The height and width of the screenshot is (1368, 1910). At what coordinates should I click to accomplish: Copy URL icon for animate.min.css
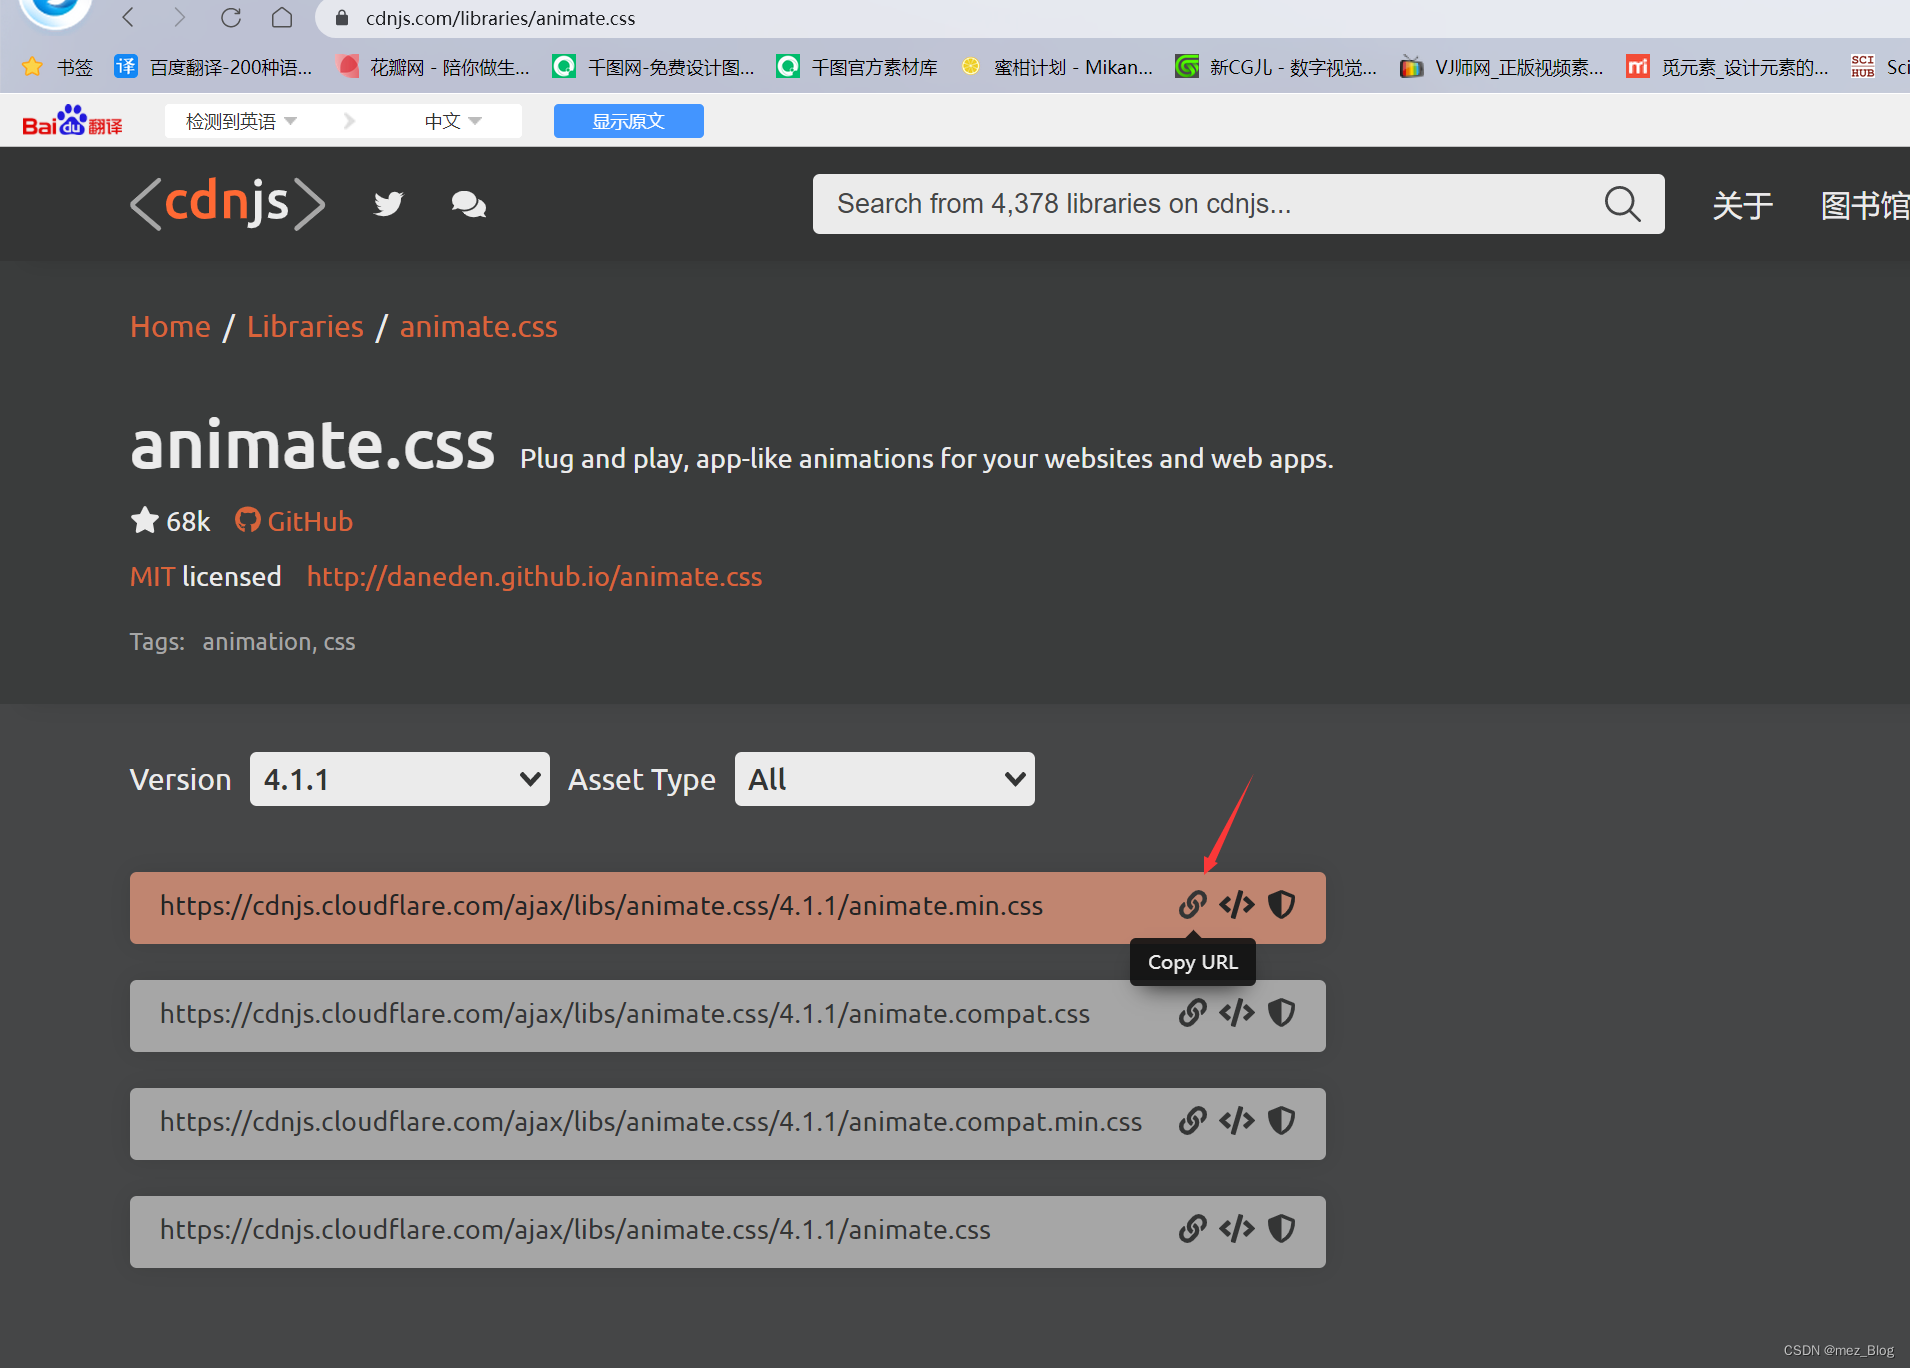pos(1192,905)
